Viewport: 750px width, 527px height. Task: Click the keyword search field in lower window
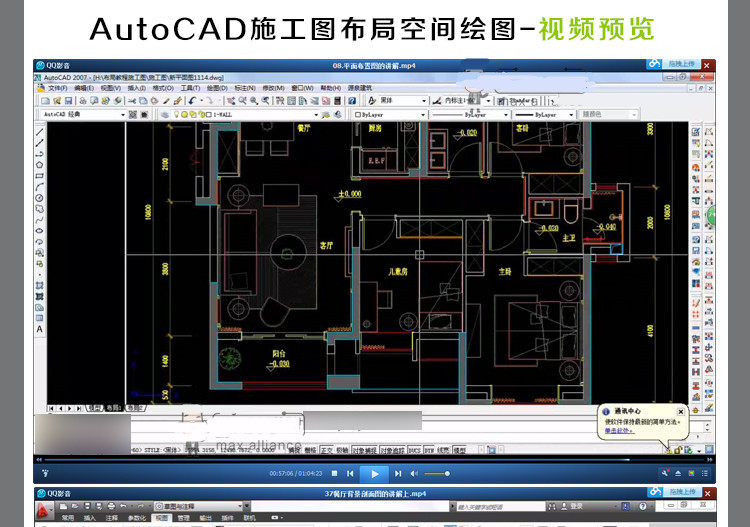point(500,506)
